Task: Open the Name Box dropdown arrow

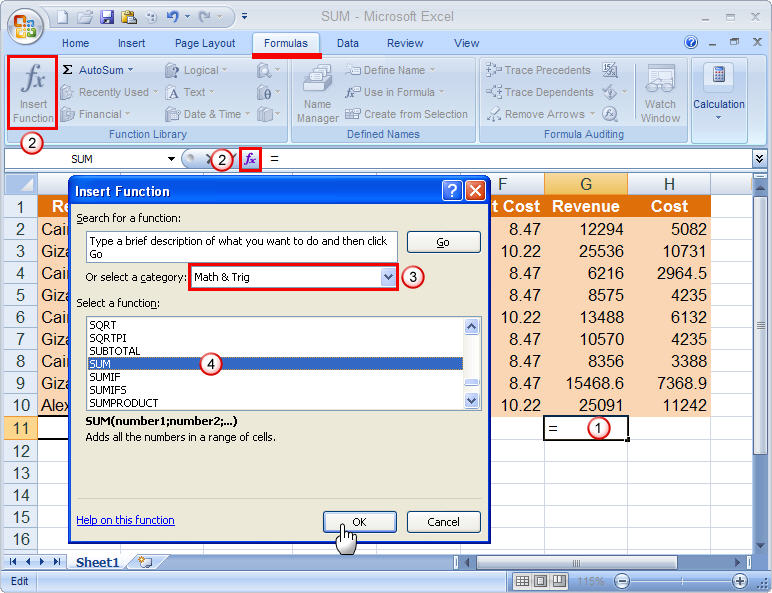Action: click(171, 159)
